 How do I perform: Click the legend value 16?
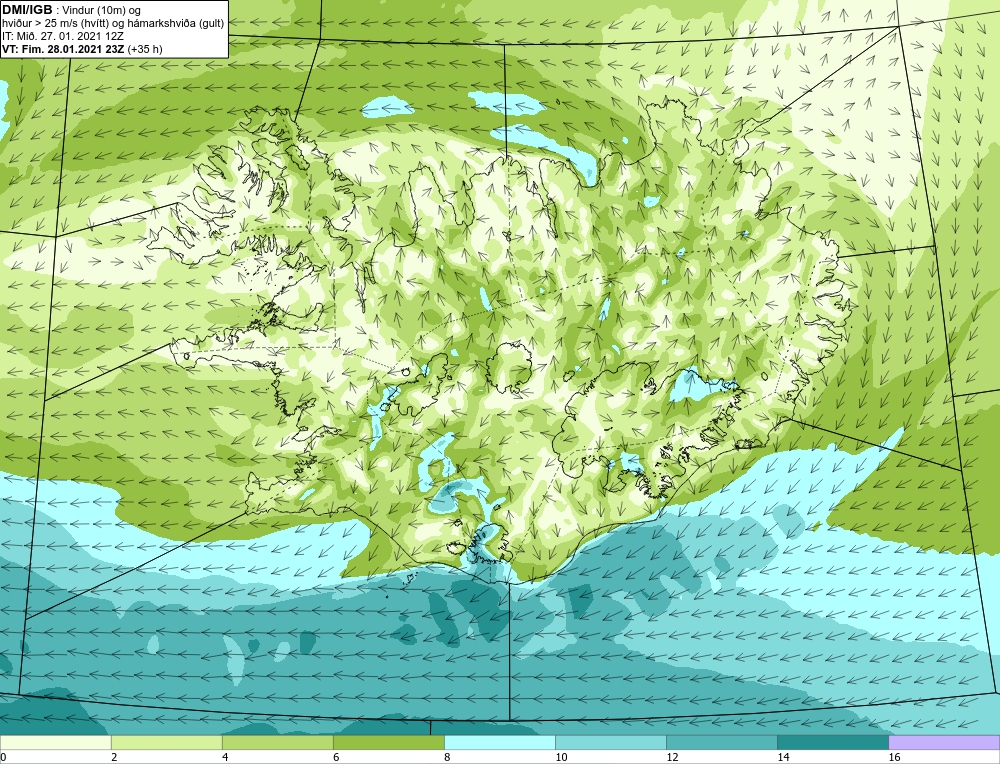[894, 757]
